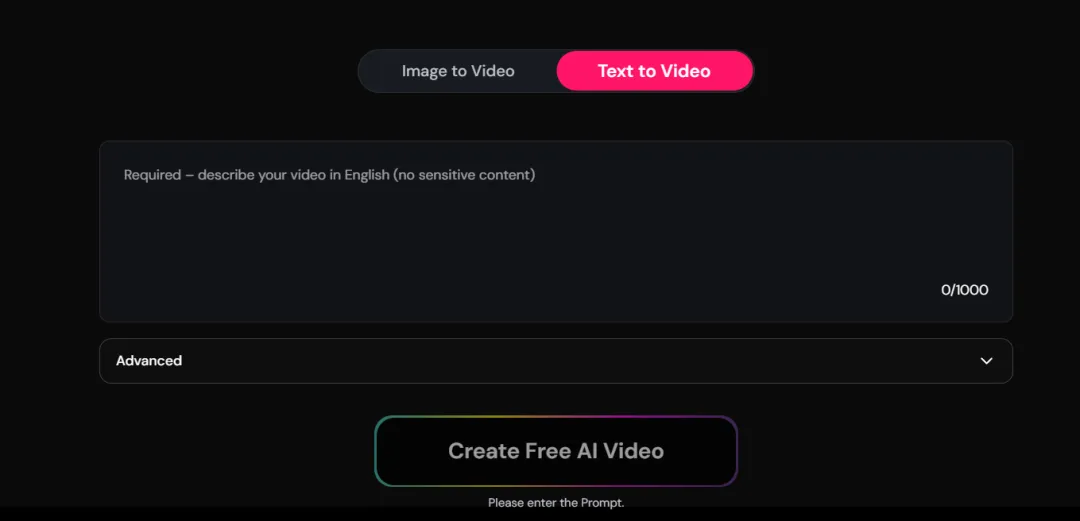Image resolution: width=1080 pixels, height=521 pixels.
Task: Toggle mode to Text to Video
Action: [654, 71]
